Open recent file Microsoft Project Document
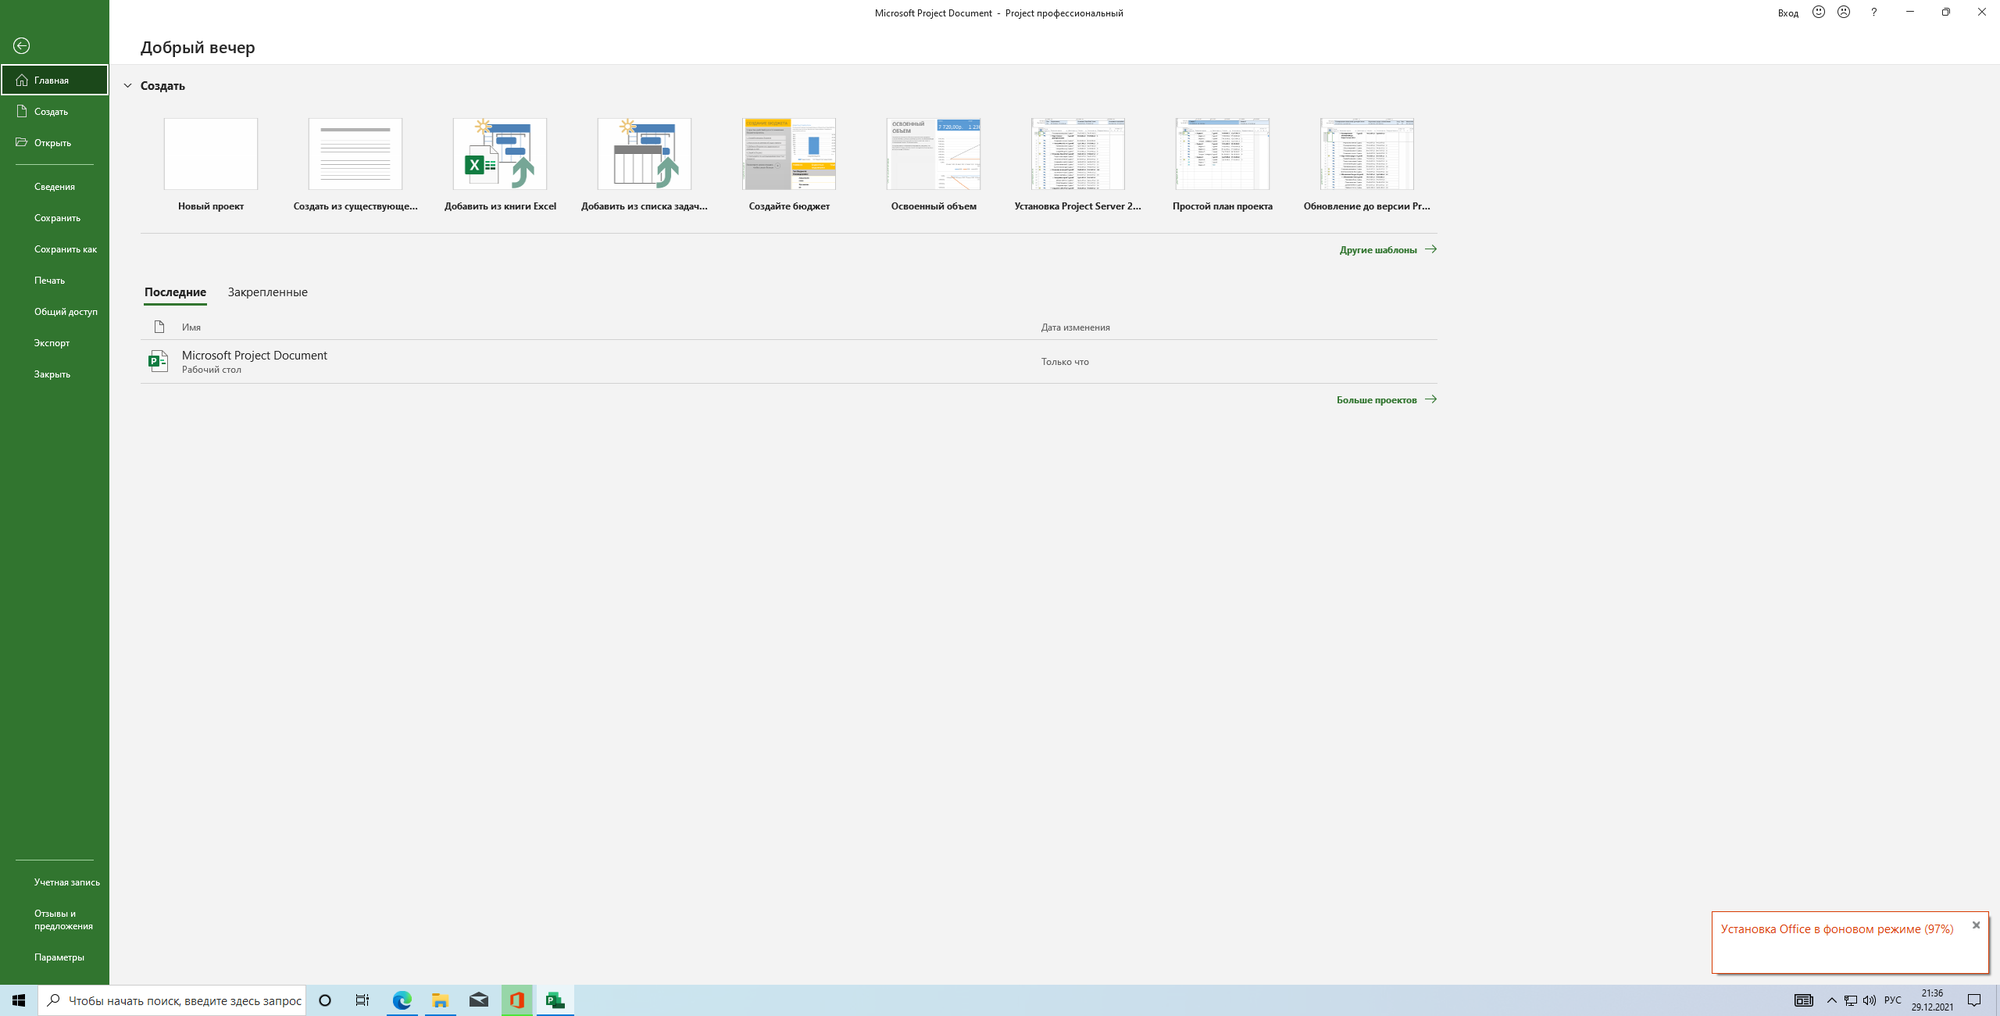2000x1016 pixels. 788,362
